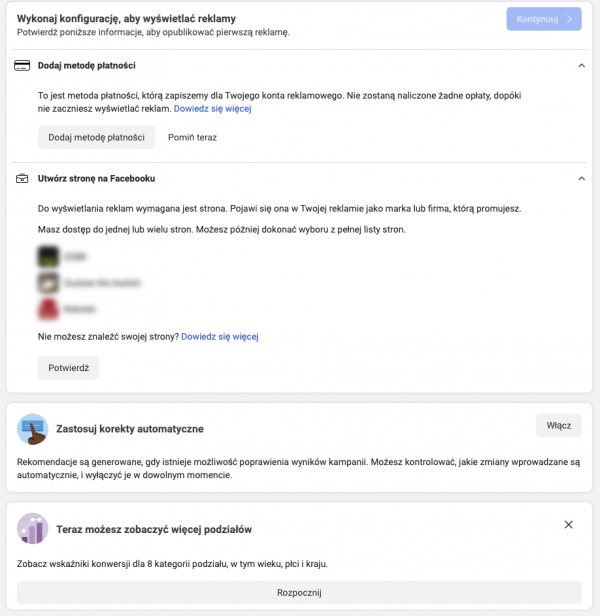Confirm page with Potwierdź button
The width and height of the screenshot is (600, 616).
tap(68, 368)
